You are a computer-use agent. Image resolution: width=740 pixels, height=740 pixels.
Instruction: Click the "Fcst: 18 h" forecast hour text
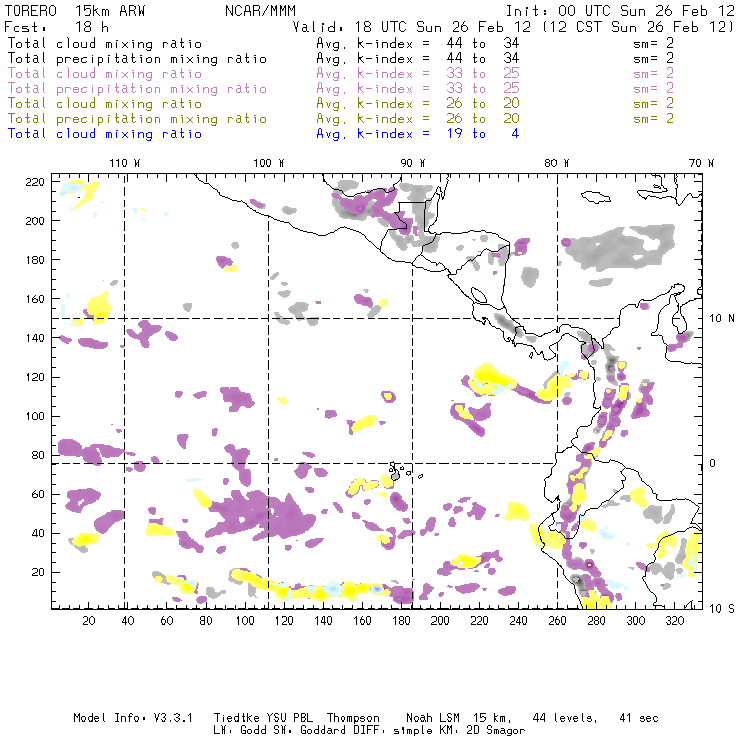click(x=57, y=27)
